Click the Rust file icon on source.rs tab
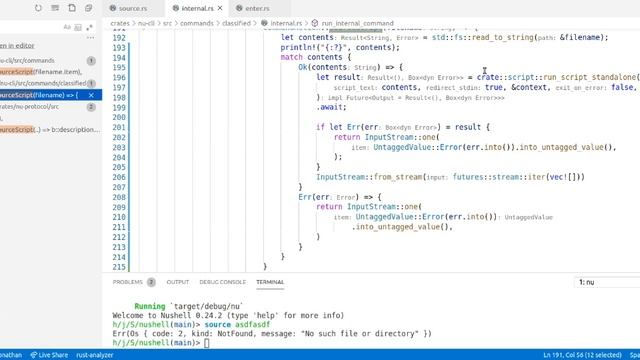 click(113, 8)
